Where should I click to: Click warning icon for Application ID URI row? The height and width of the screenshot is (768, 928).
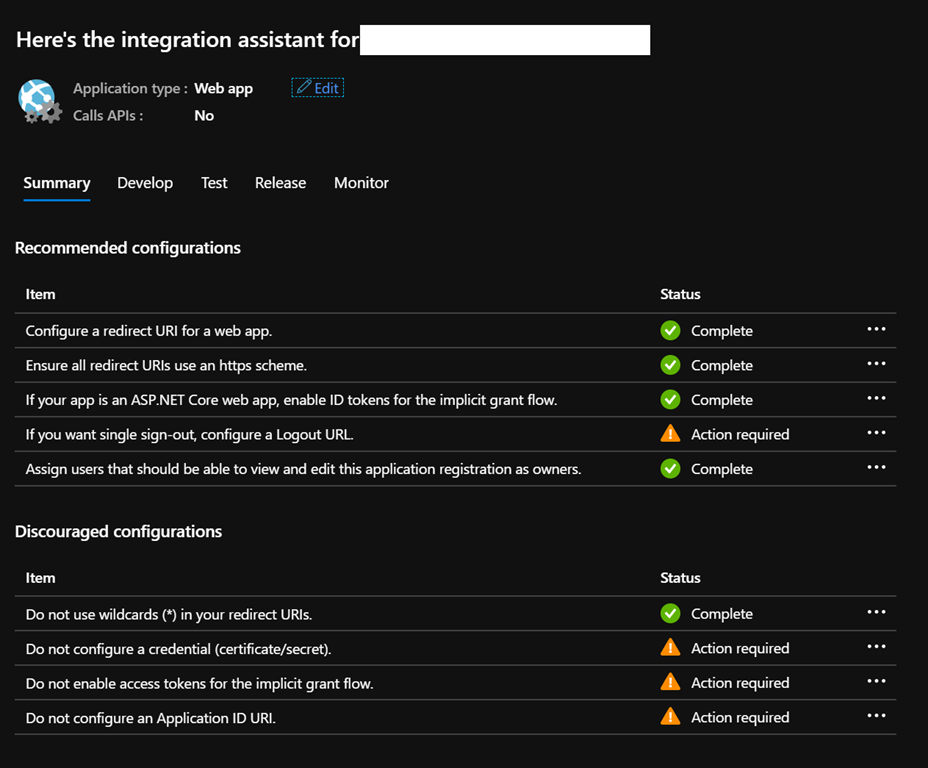point(670,717)
